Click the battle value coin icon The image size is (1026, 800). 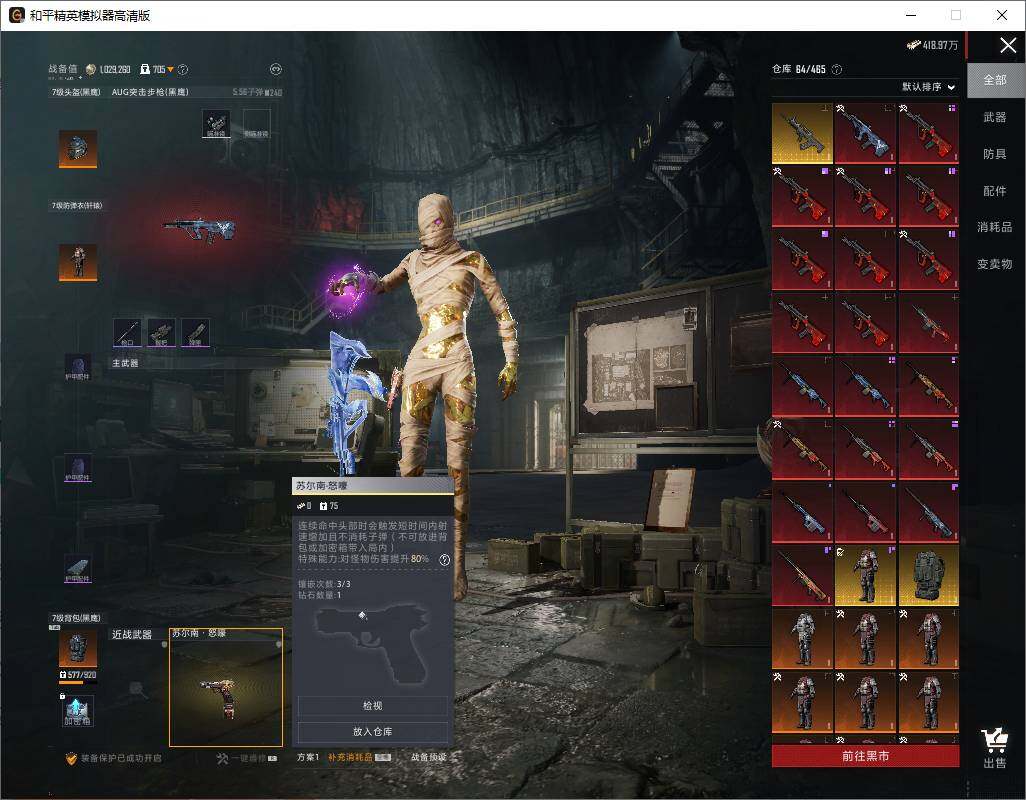point(90,69)
